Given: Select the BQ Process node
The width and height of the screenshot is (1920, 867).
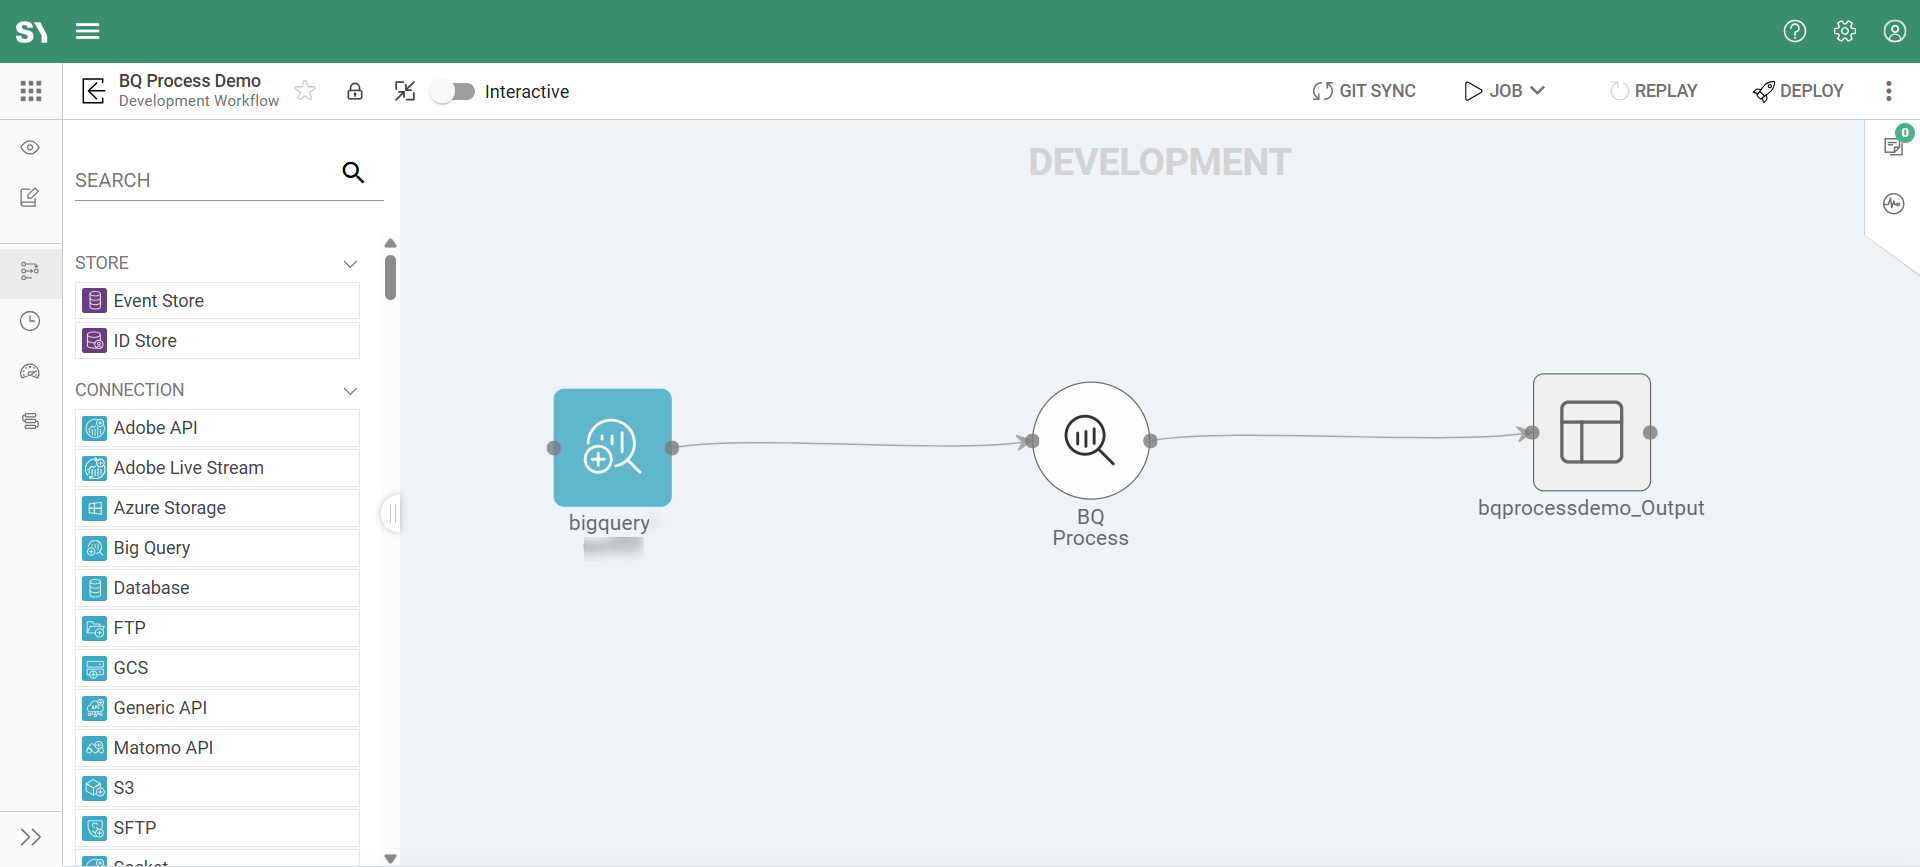Looking at the screenshot, I should click(1090, 440).
